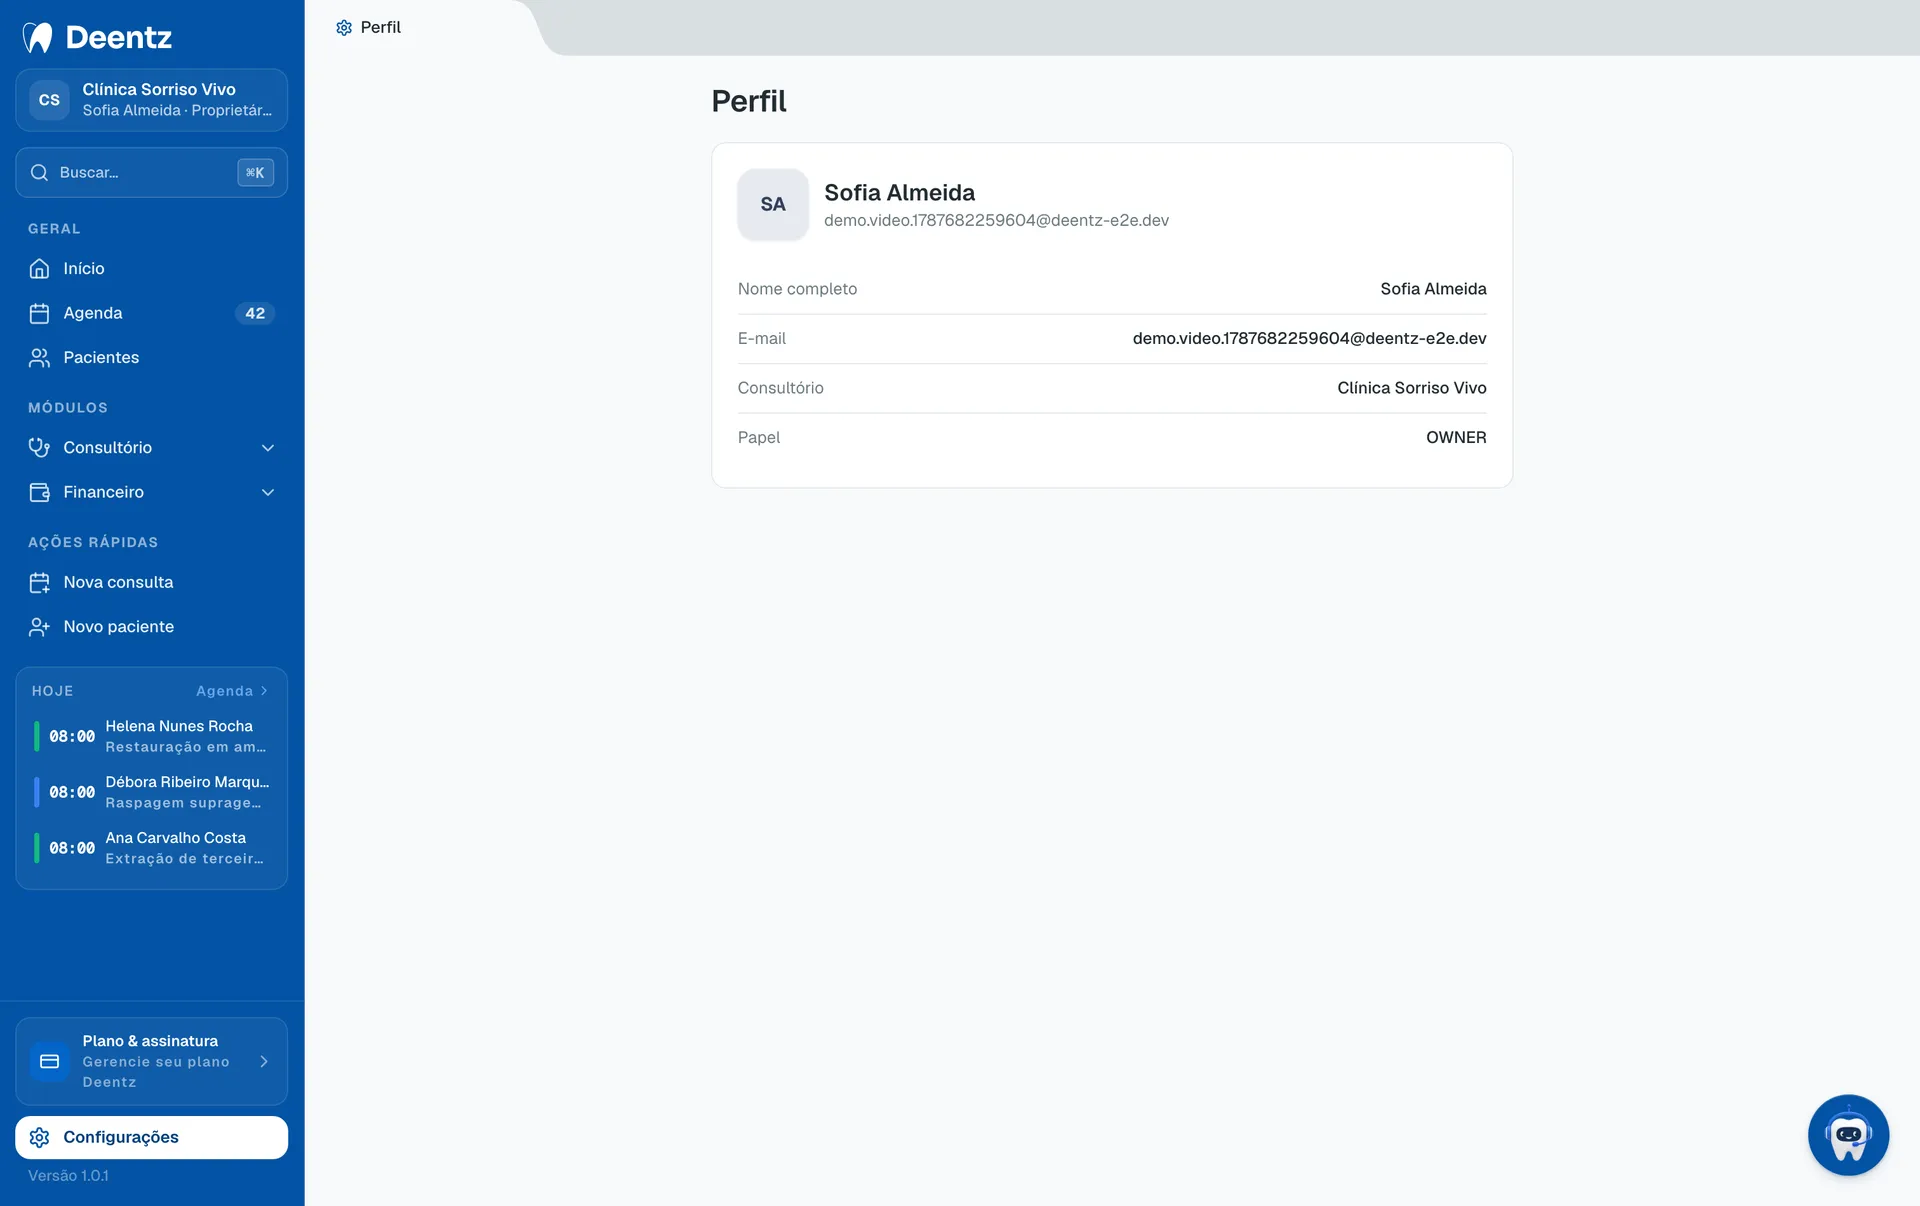Image resolution: width=1920 pixels, height=1206 pixels.
Task: Open Plano & assinatura card
Action: (152, 1061)
